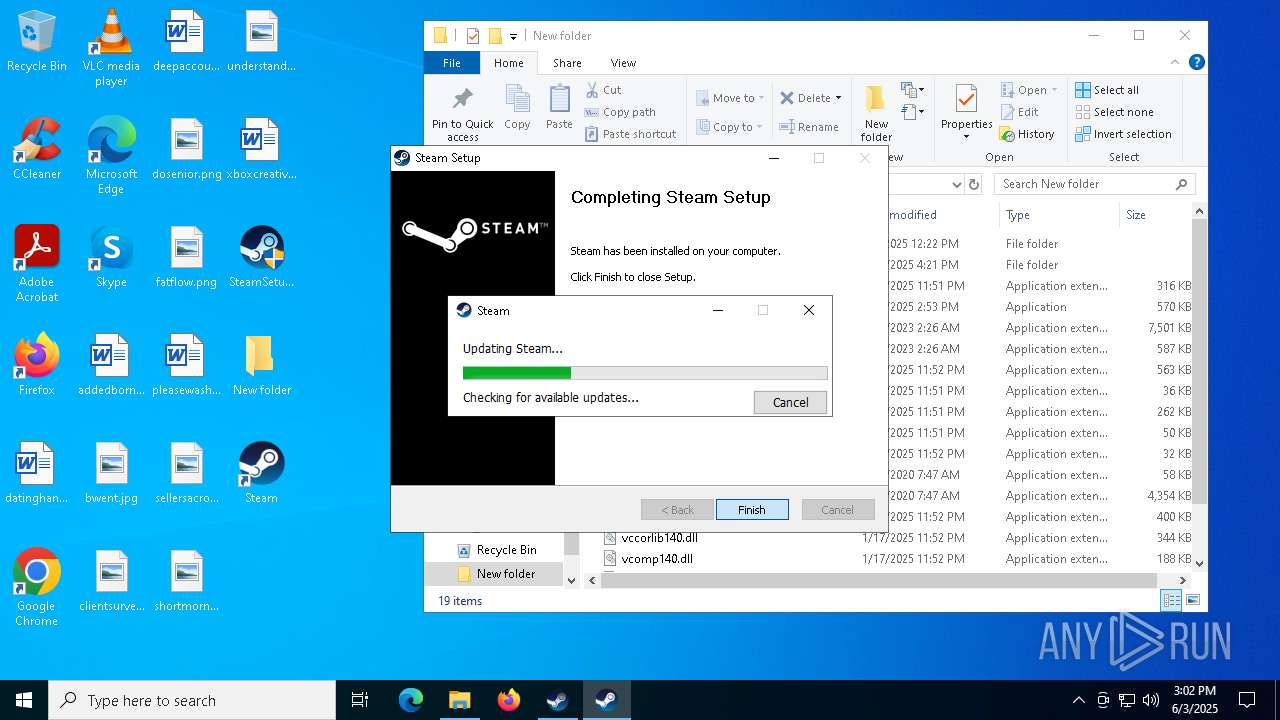Viewport: 1280px width, 720px height.
Task: Click the Search New folder field
Action: (x=1095, y=184)
